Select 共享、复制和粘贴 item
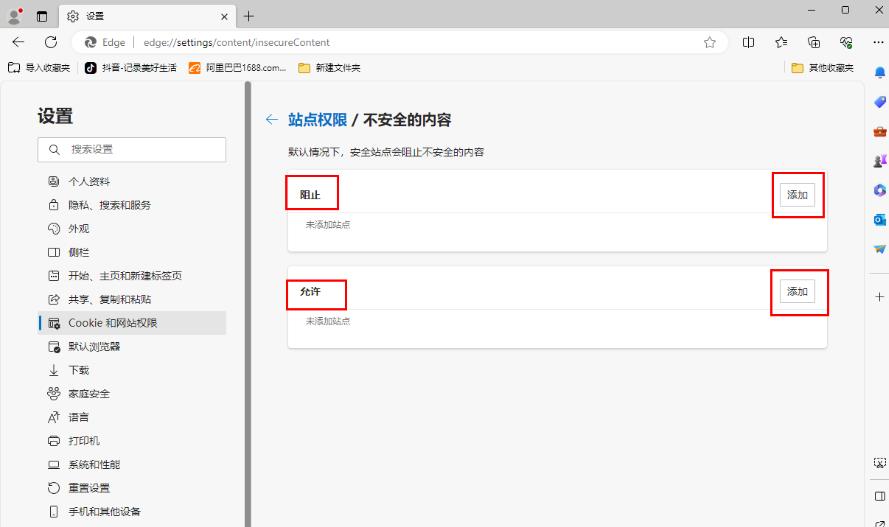Screen dimensions: 889x527 click(132, 299)
